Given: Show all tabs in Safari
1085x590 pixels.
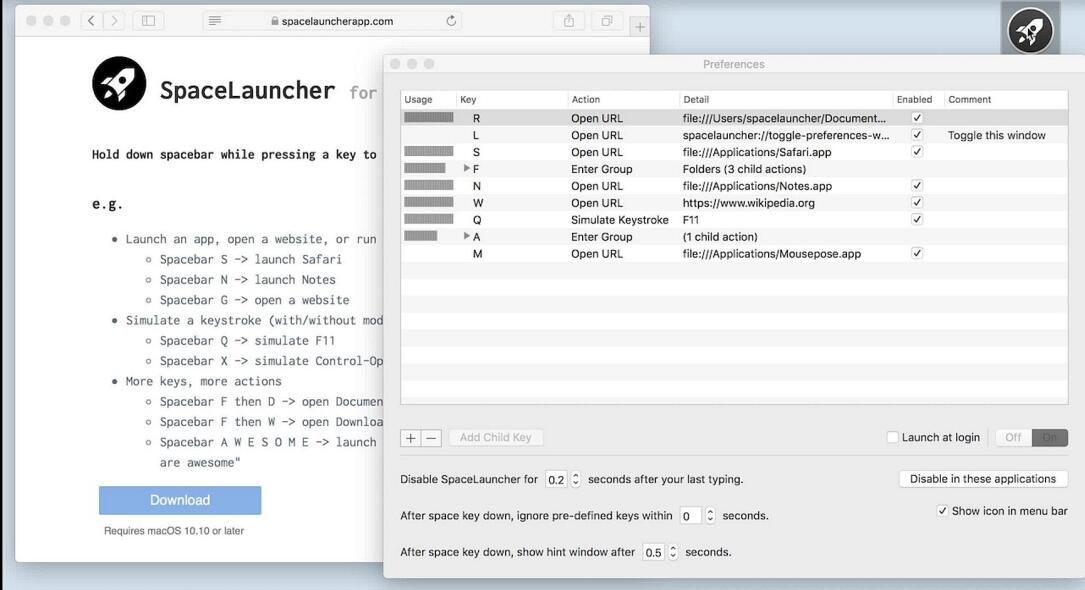Looking at the screenshot, I should 606,20.
